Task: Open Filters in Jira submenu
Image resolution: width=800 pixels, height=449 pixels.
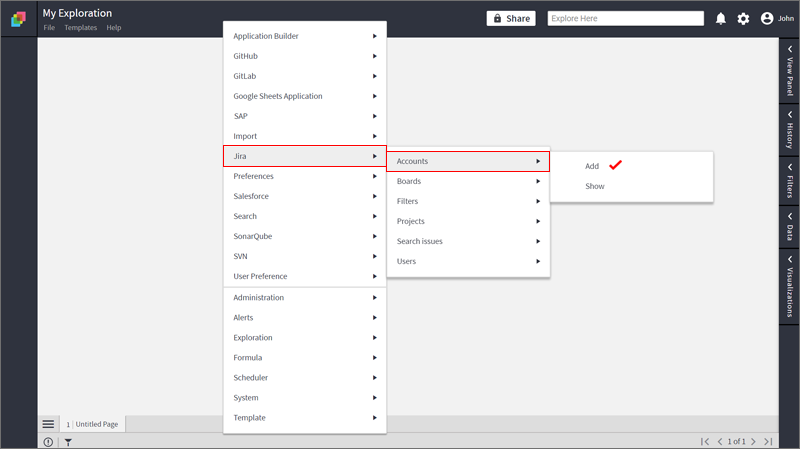Action: click(x=468, y=201)
